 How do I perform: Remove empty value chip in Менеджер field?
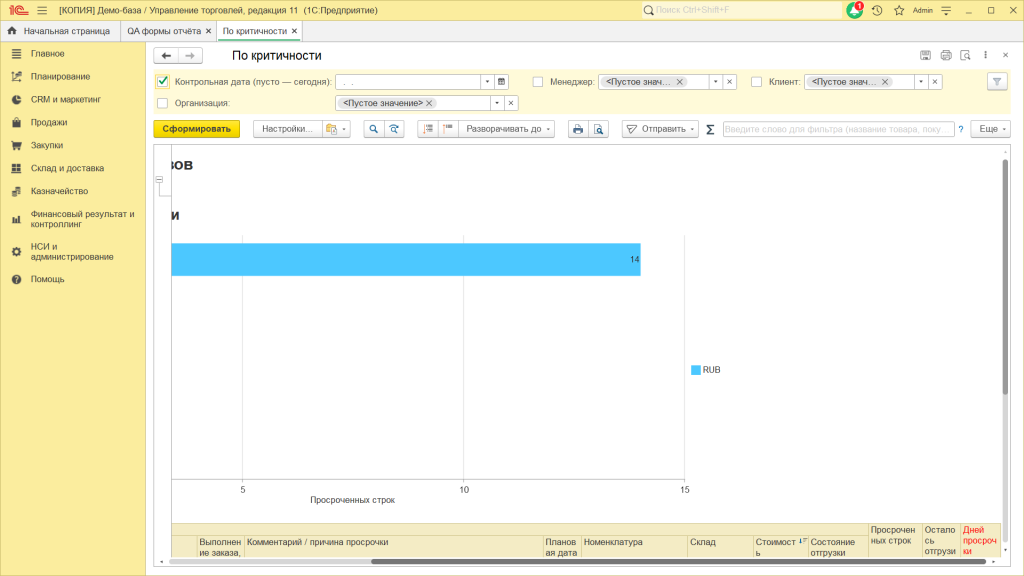tap(680, 82)
